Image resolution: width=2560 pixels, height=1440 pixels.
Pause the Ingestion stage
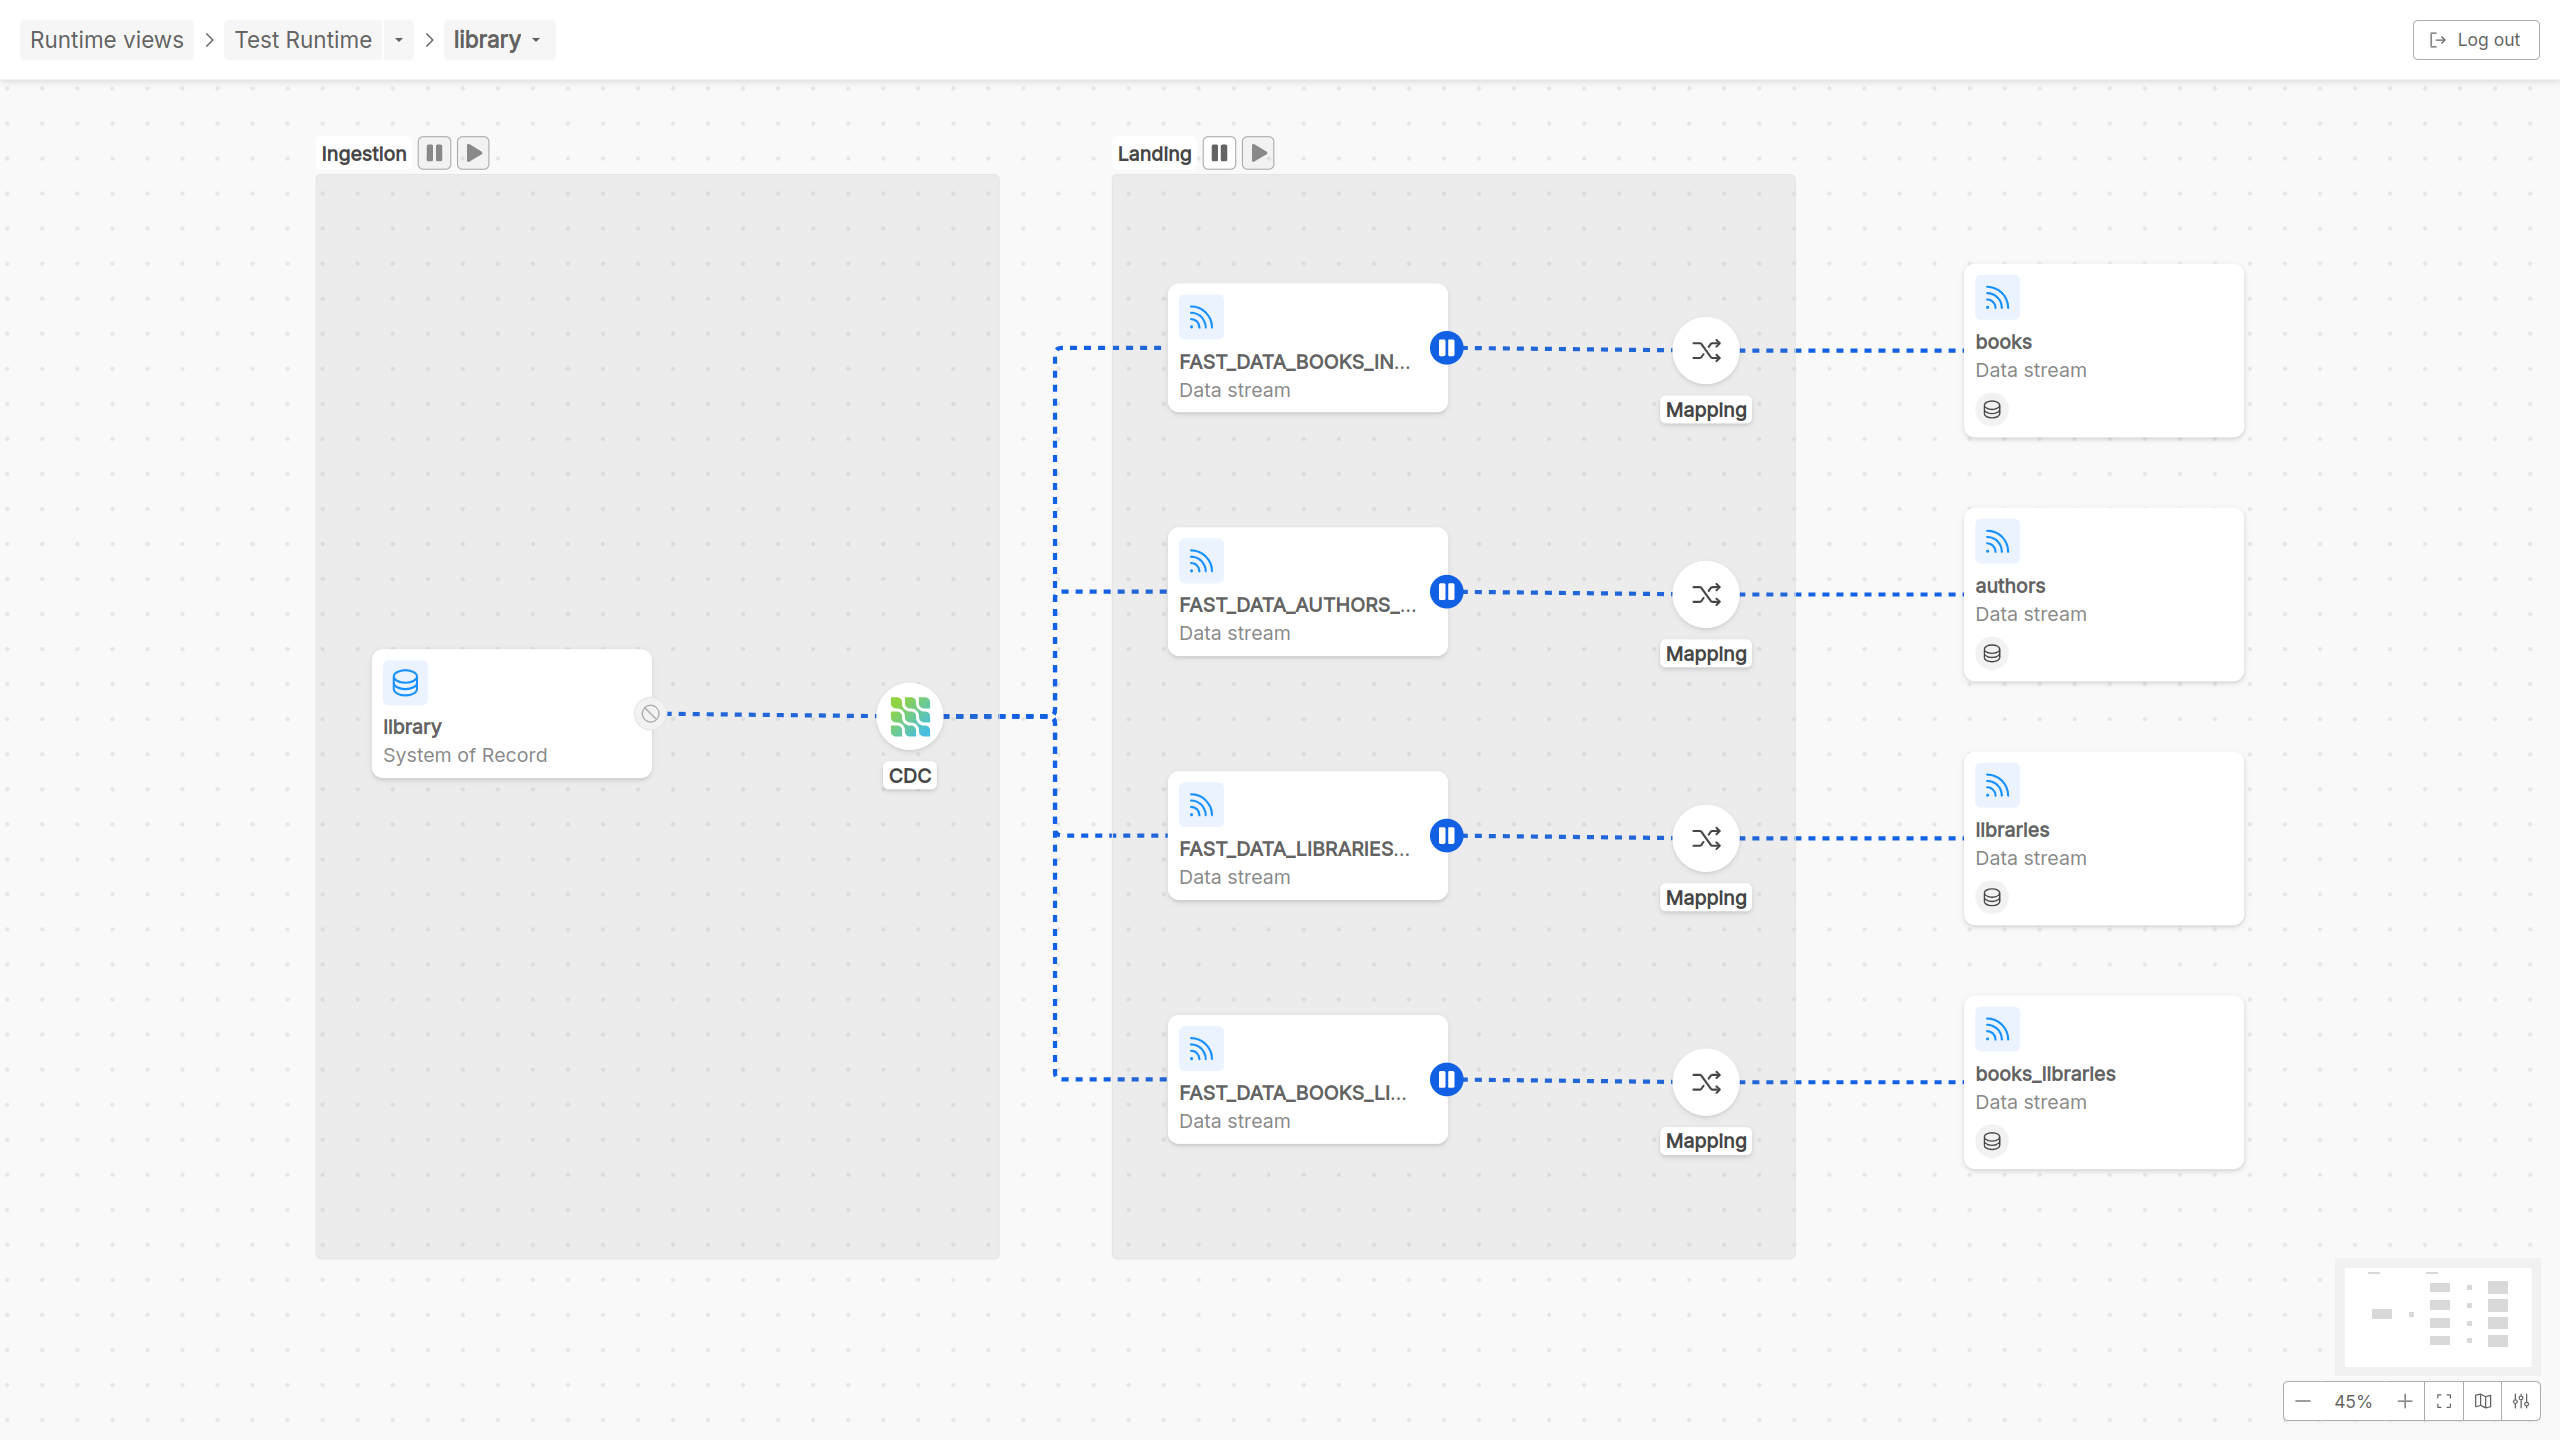(434, 152)
